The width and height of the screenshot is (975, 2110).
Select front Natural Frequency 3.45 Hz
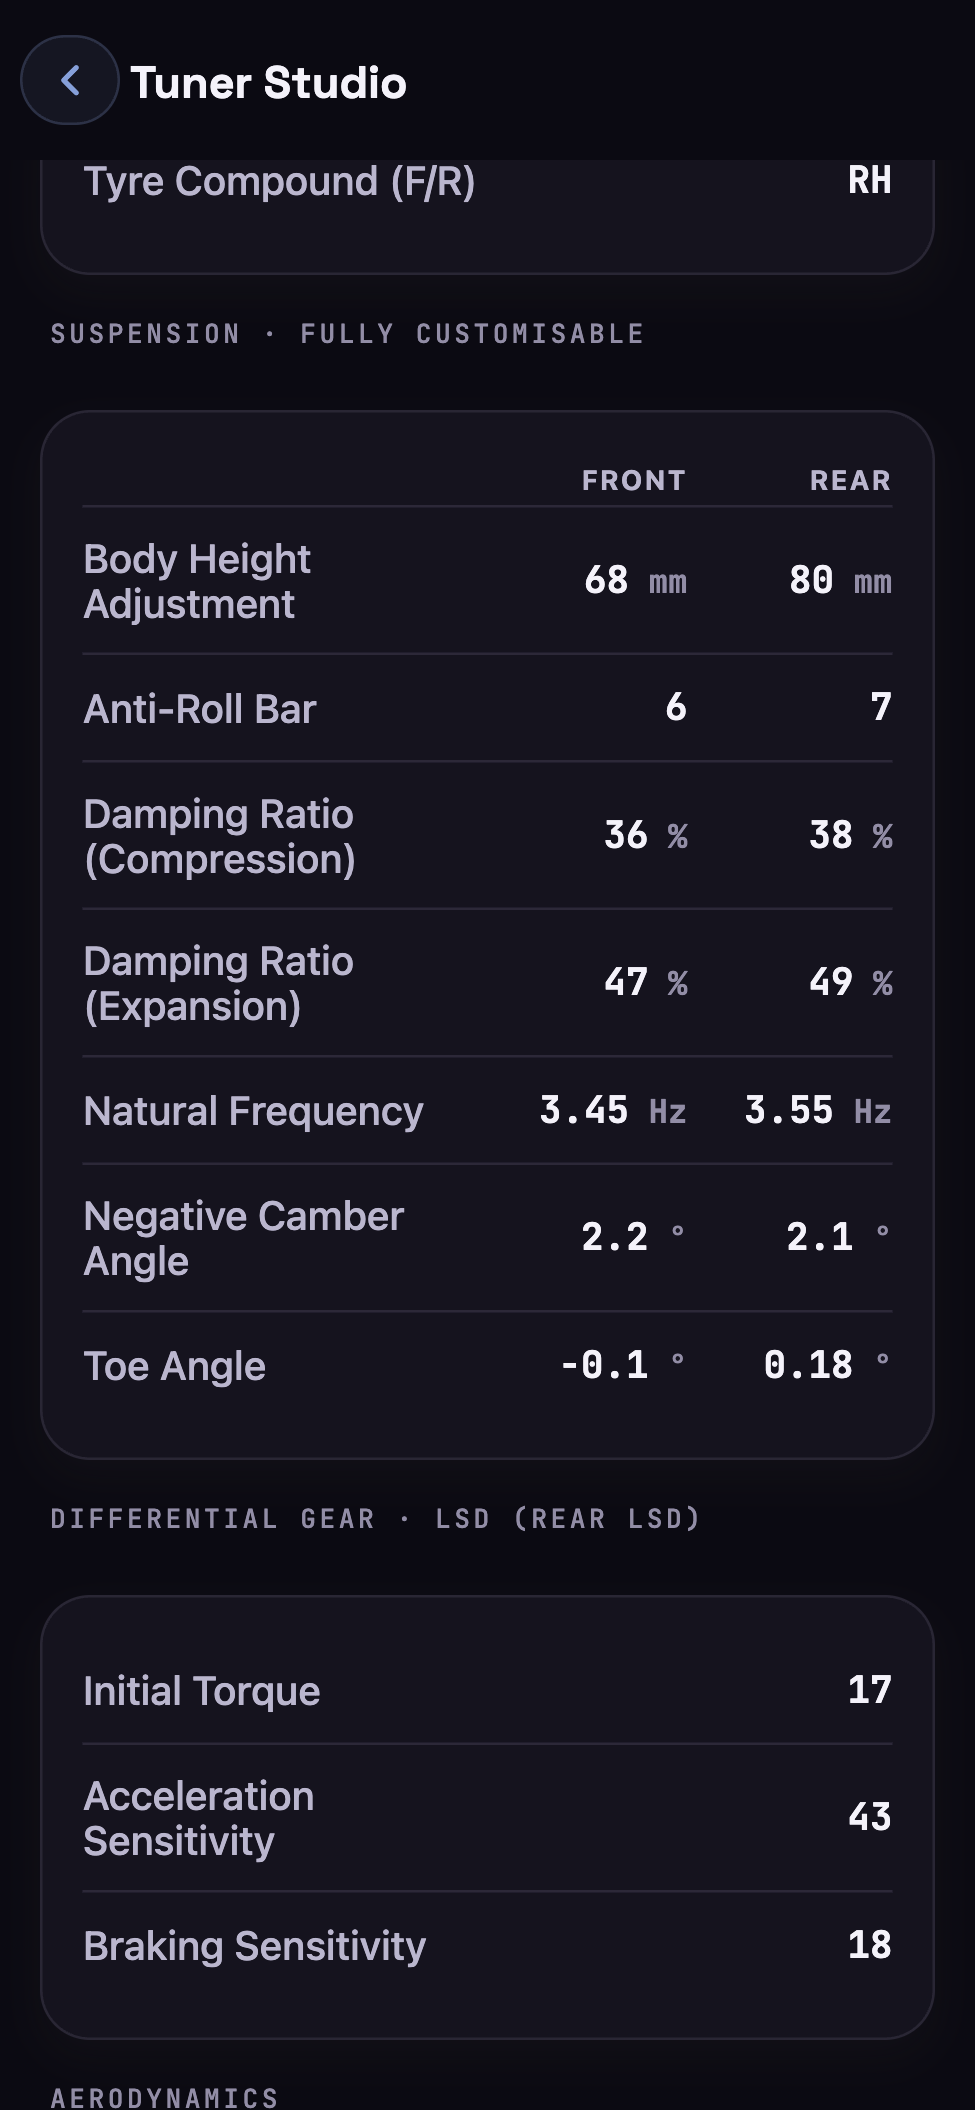(x=613, y=1111)
